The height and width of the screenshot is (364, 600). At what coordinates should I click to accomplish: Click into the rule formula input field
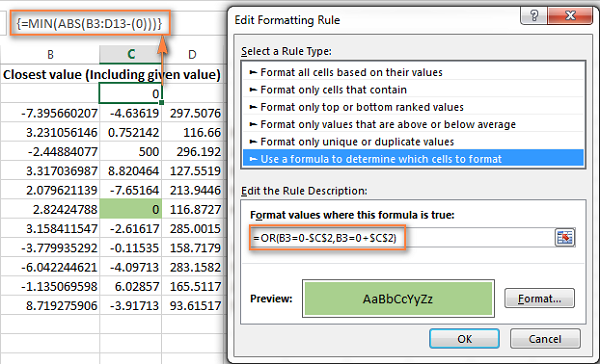401,238
